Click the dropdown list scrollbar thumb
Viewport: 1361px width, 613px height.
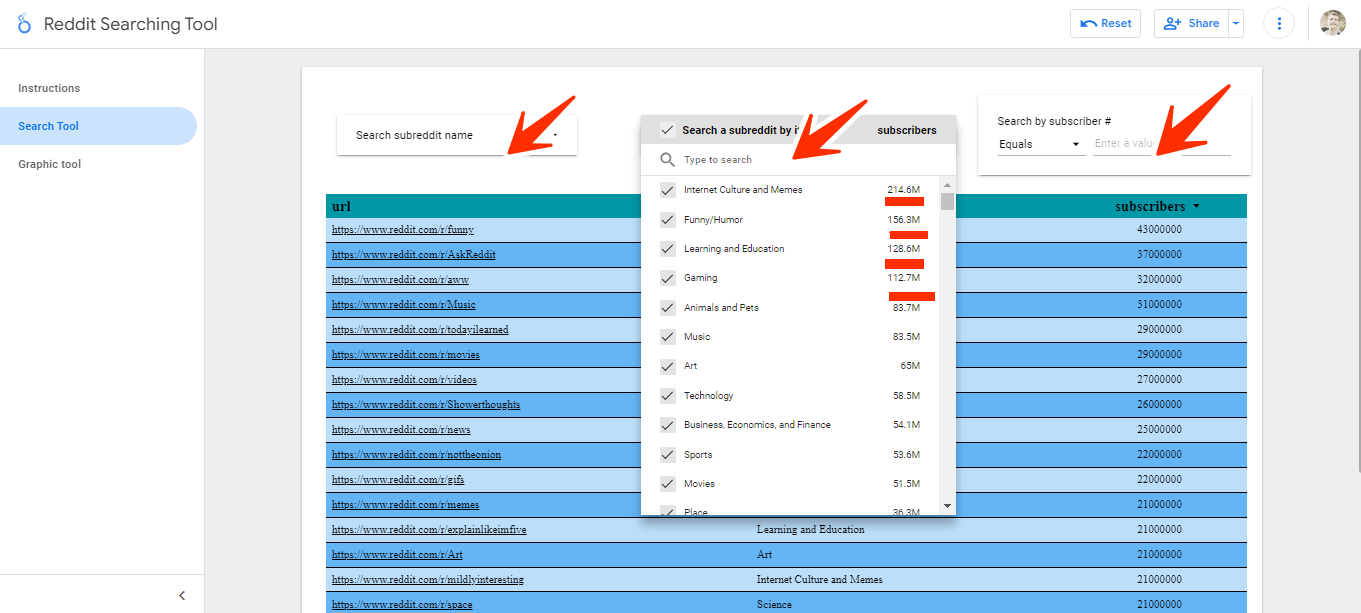point(948,202)
